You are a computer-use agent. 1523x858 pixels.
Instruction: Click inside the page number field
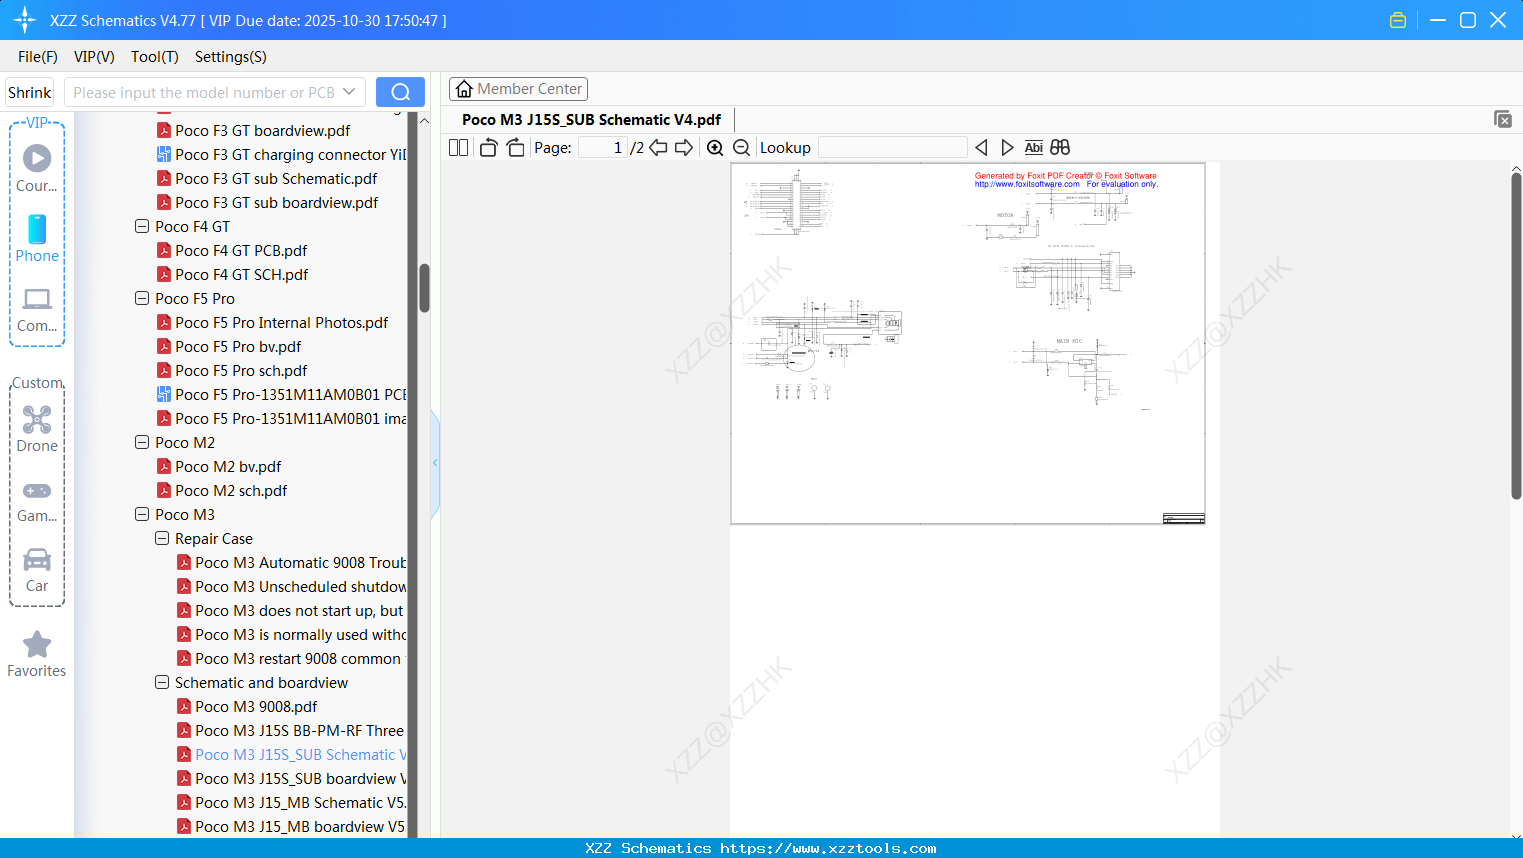[x=600, y=146]
